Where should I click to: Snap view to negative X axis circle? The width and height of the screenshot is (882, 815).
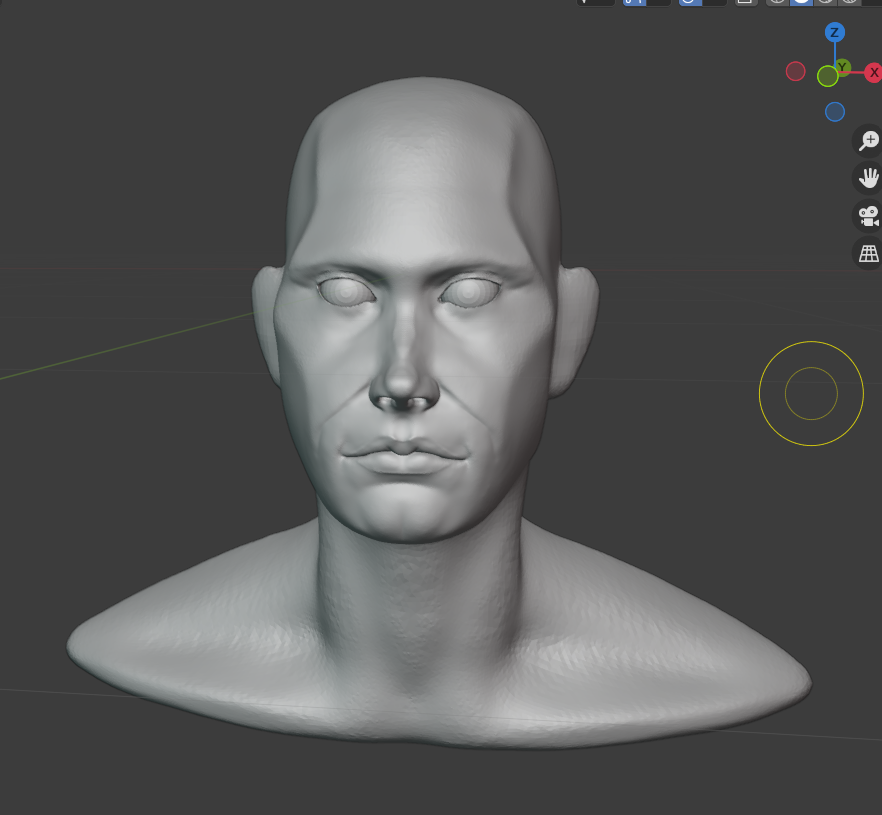point(795,71)
